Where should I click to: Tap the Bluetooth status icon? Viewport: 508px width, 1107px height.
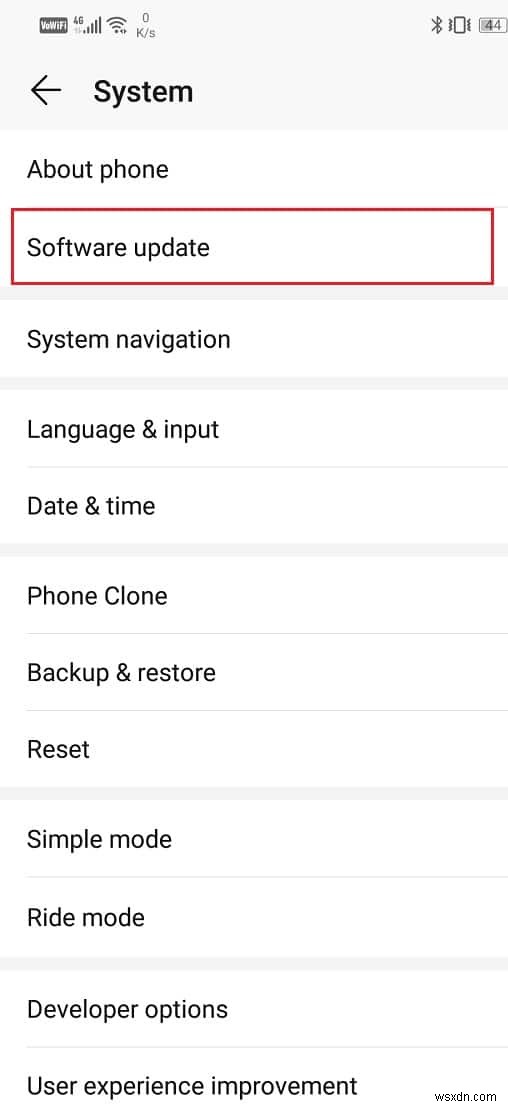pyautogui.click(x=437, y=26)
